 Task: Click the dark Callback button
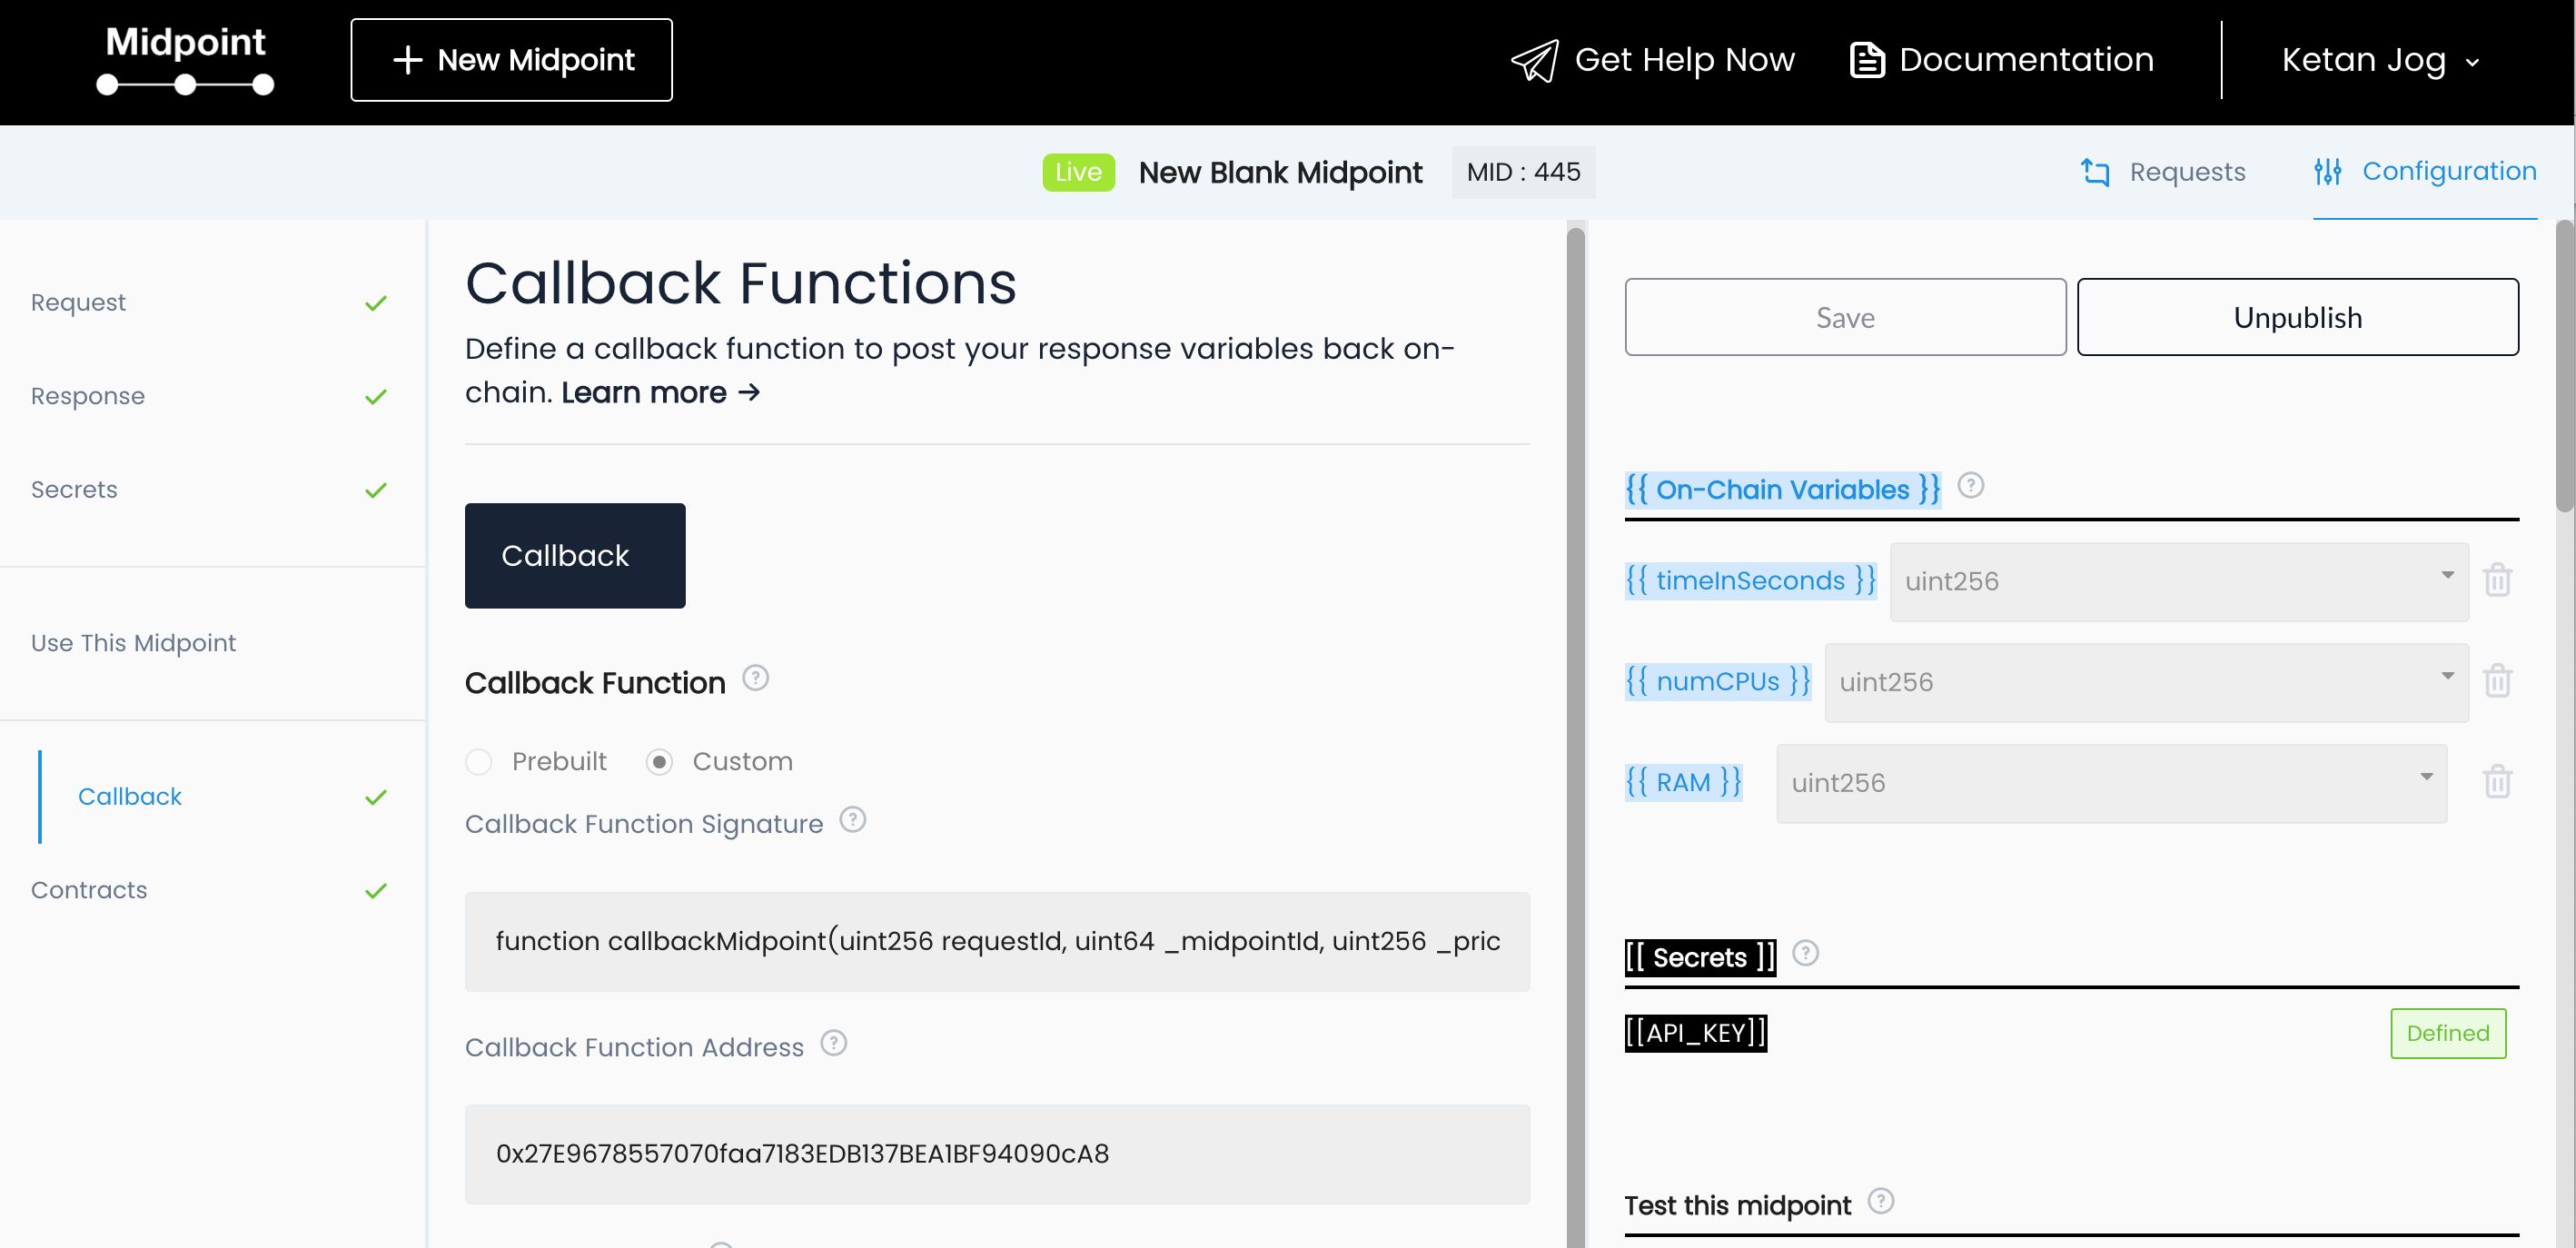coord(575,556)
